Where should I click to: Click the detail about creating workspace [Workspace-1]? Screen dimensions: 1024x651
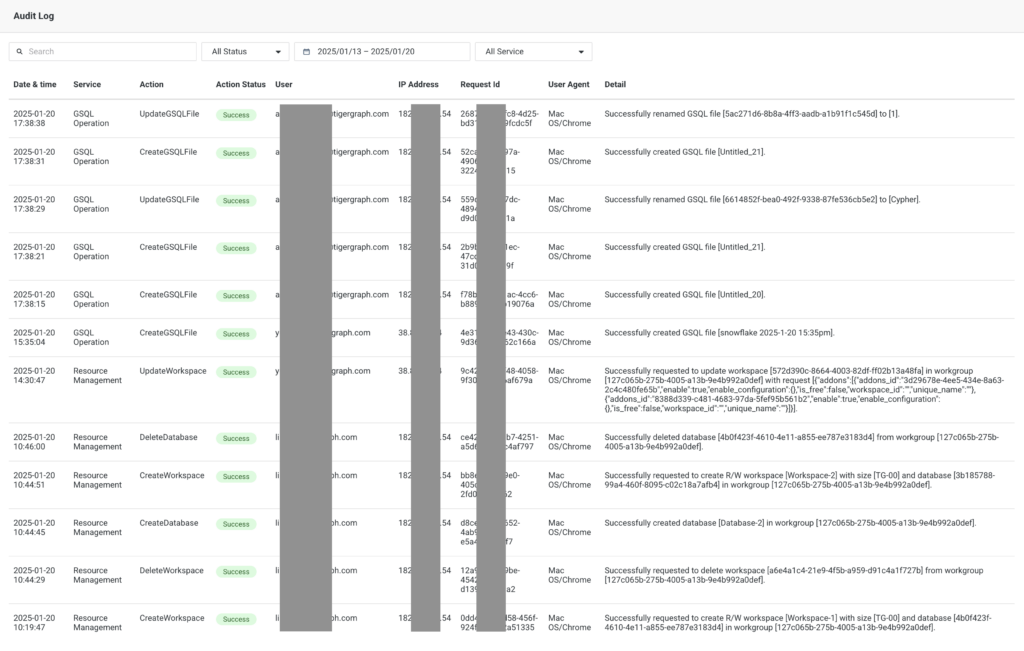tap(797, 623)
